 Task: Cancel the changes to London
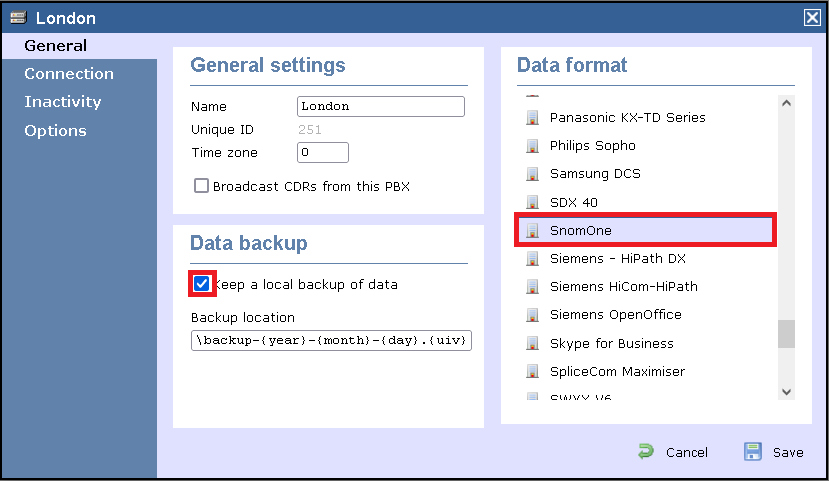tap(674, 452)
